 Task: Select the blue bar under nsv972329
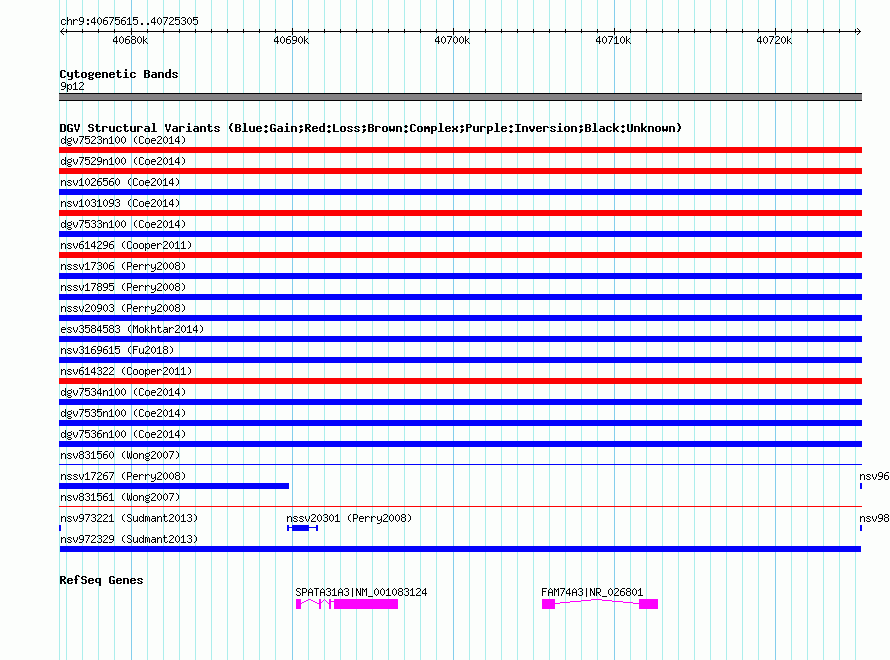click(x=460, y=549)
